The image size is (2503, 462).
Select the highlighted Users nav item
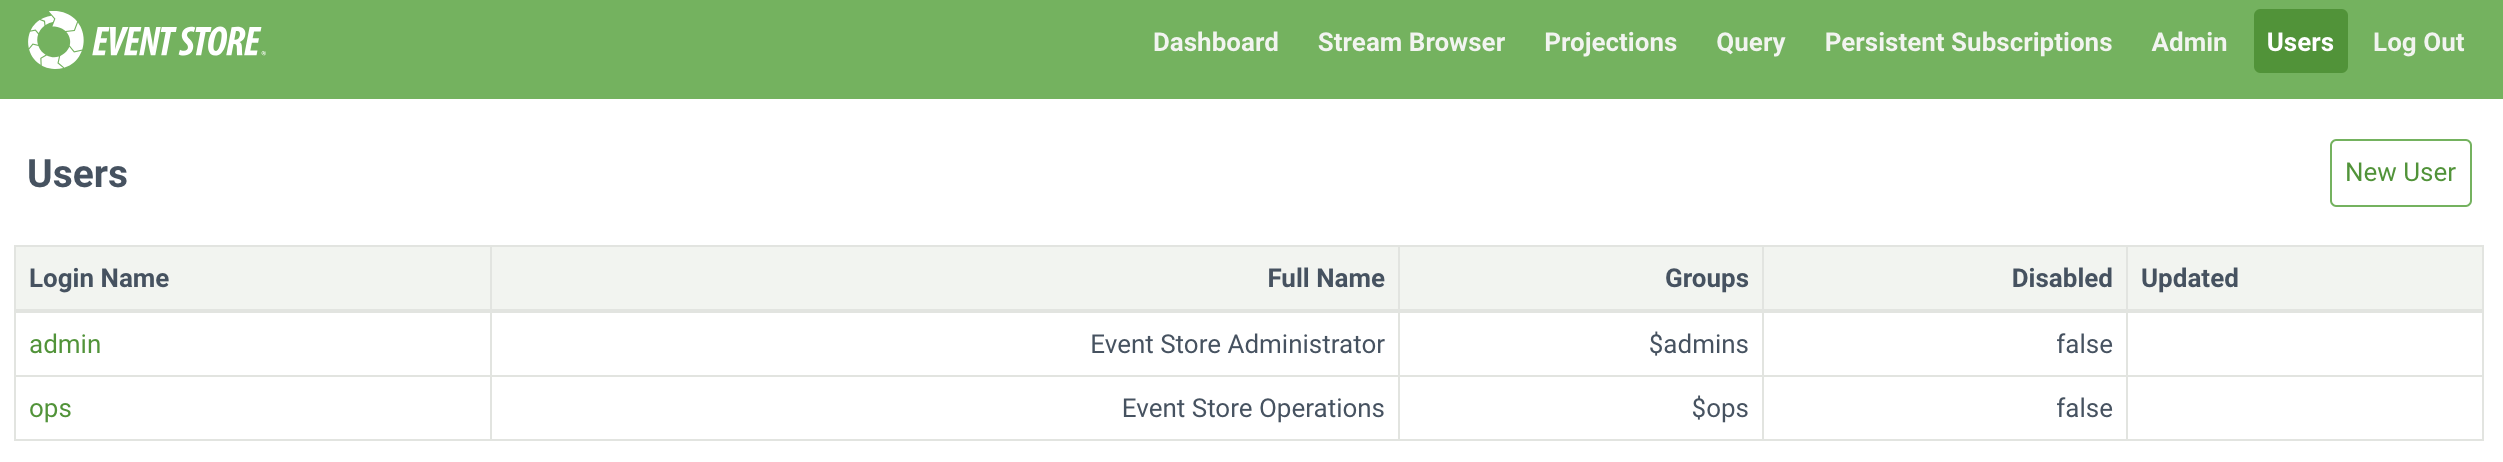click(x=2299, y=42)
